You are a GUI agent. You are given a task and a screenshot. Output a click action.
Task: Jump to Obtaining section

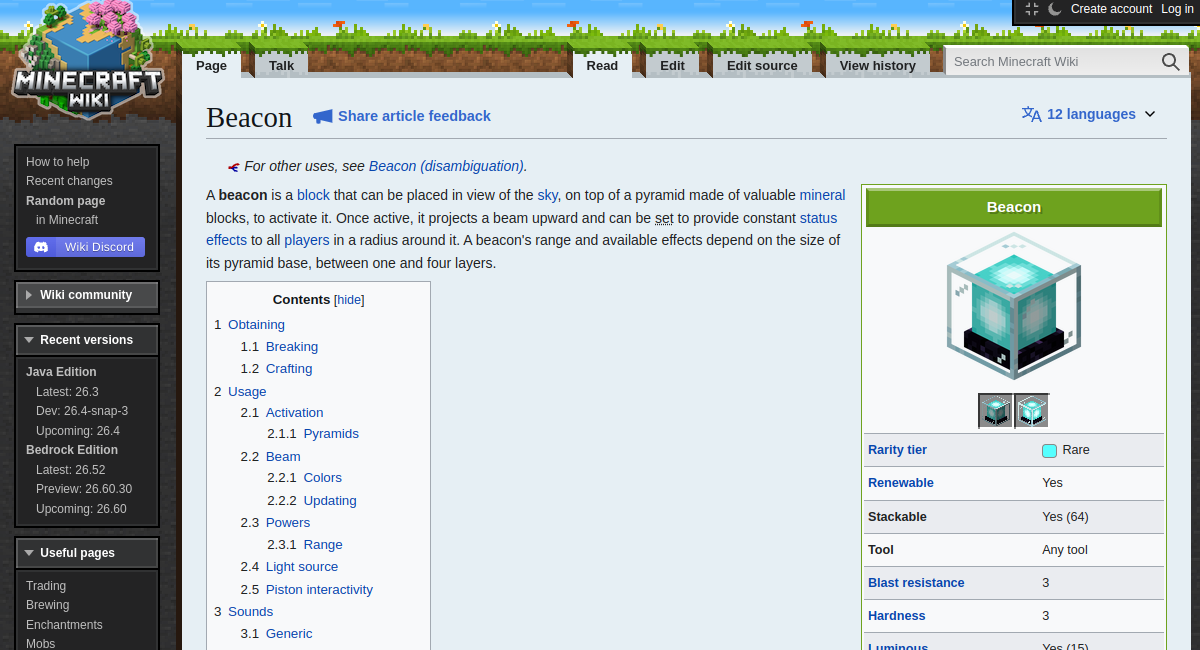tap(256, 325)
